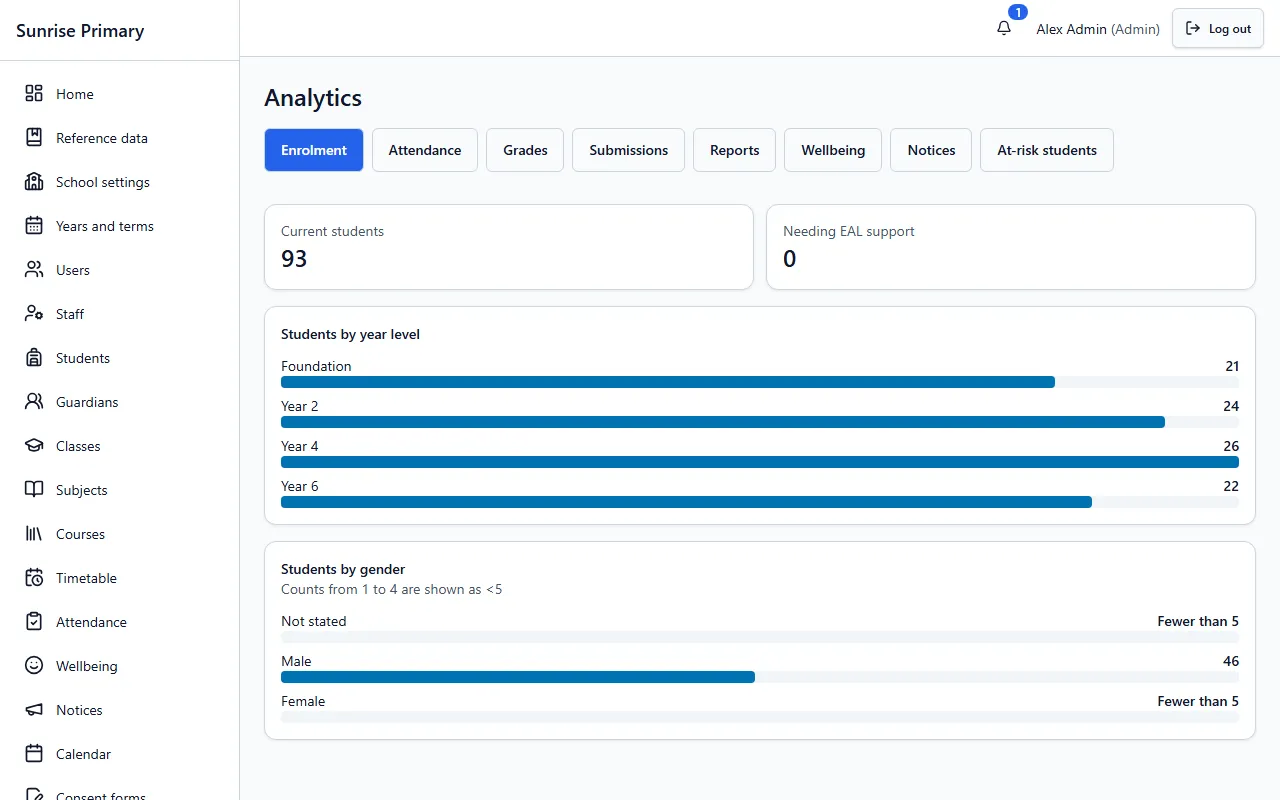Click the Wellbeing smiley icon
1280x800 pixels.
coord(34,665)
